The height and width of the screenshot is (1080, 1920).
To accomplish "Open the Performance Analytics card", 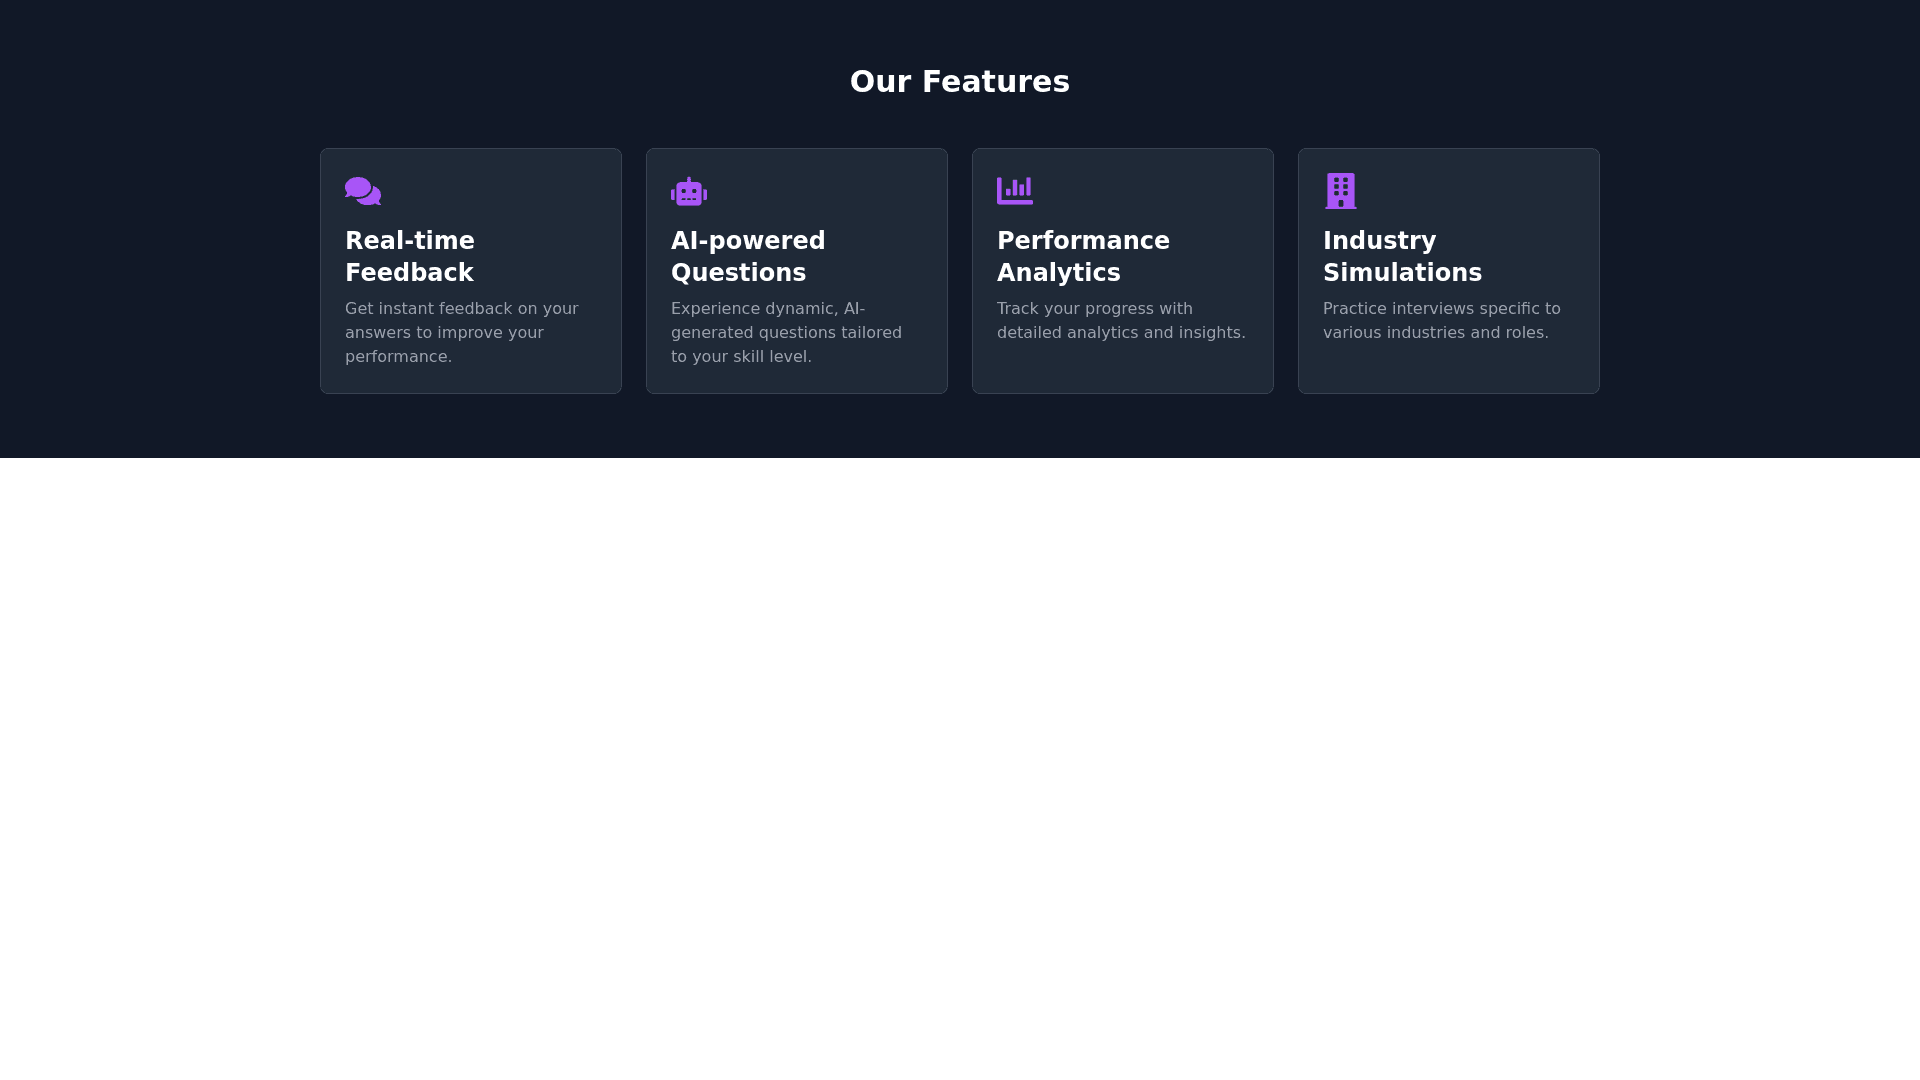I will [1122, 270].
